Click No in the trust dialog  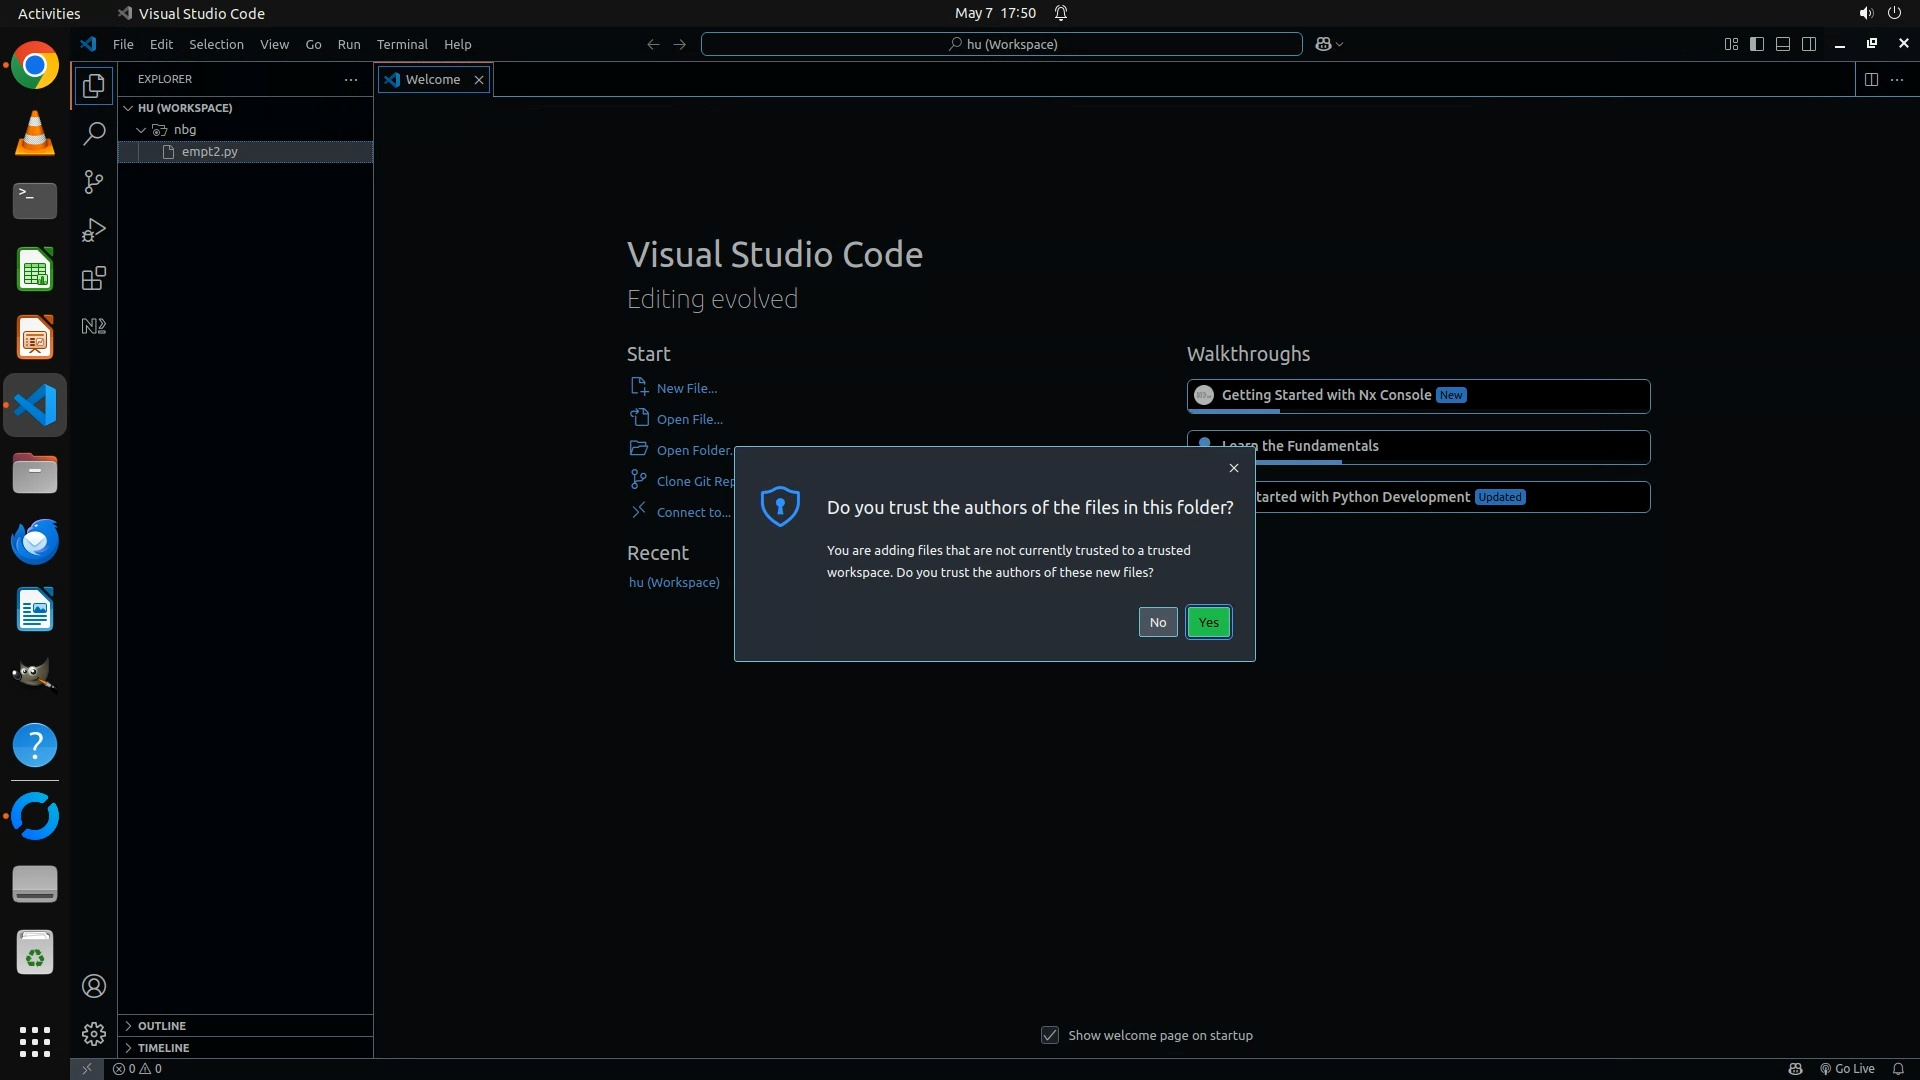[1157, 622]
